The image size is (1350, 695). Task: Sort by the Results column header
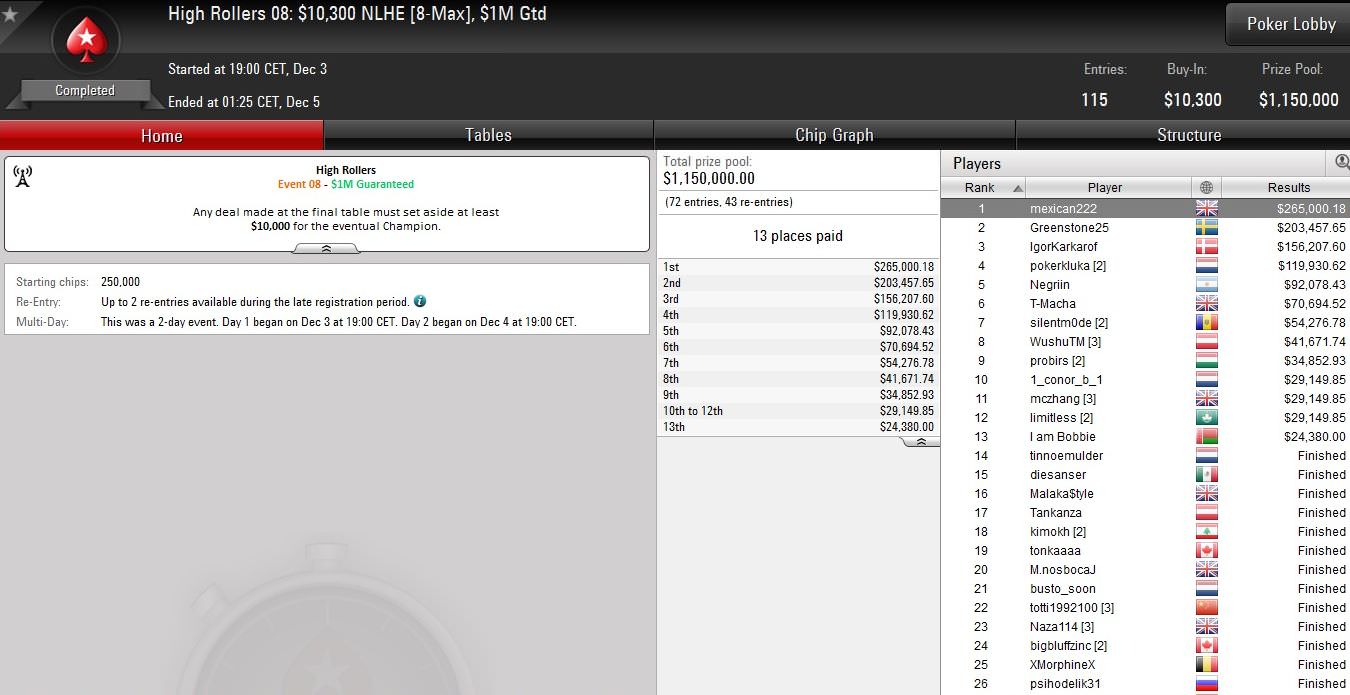pos(1288,187)
